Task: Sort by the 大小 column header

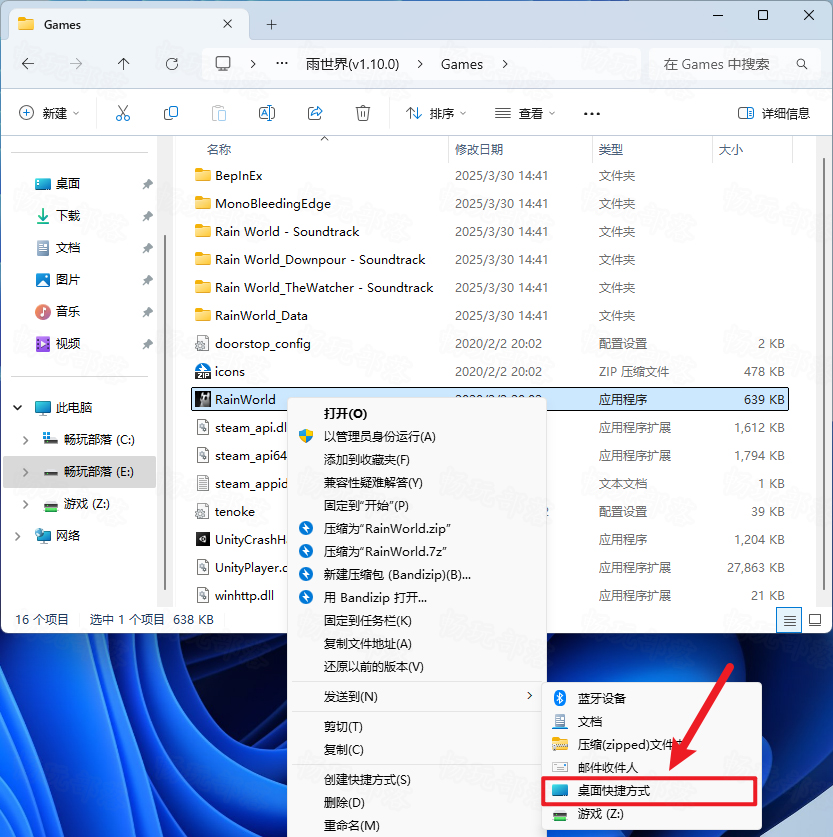Action: click(x=731, y=149)
